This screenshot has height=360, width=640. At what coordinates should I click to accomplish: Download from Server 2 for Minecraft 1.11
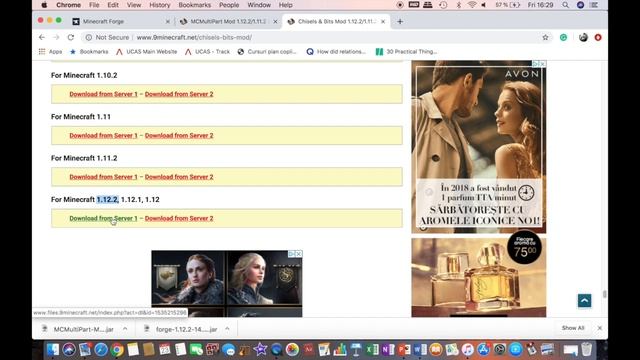[179, 136]
